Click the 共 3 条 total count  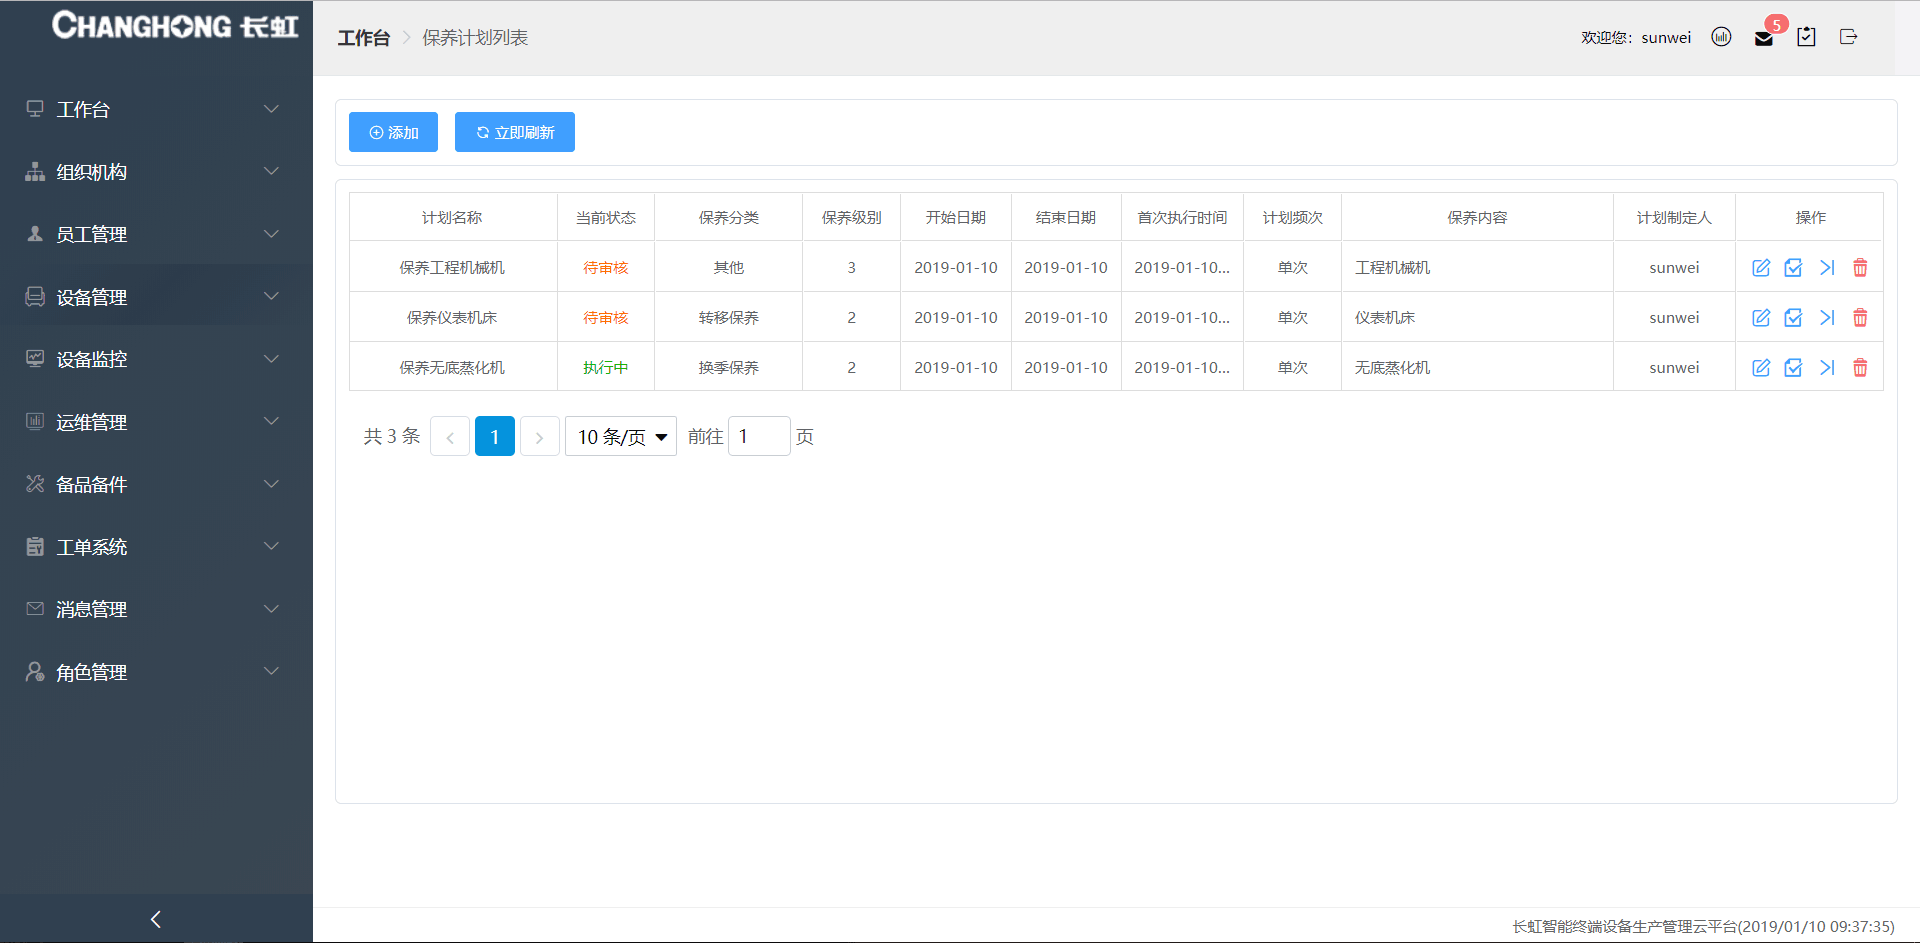coord(392,437)
